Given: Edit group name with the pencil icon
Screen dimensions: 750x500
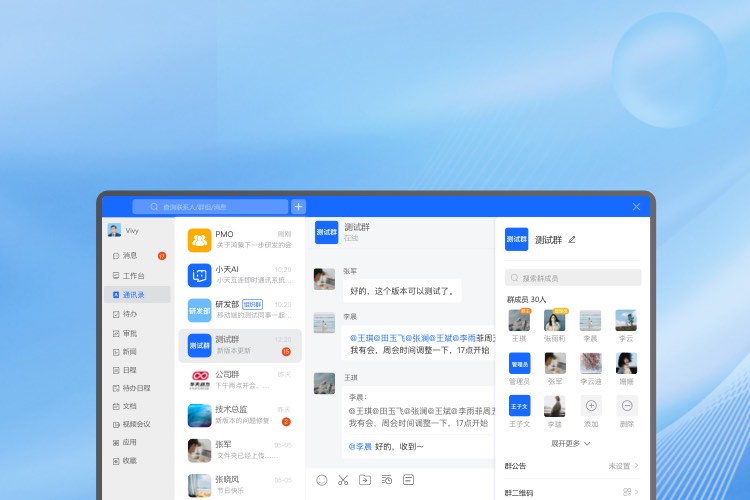Looking at the screenshot, I should click(572, 239).
